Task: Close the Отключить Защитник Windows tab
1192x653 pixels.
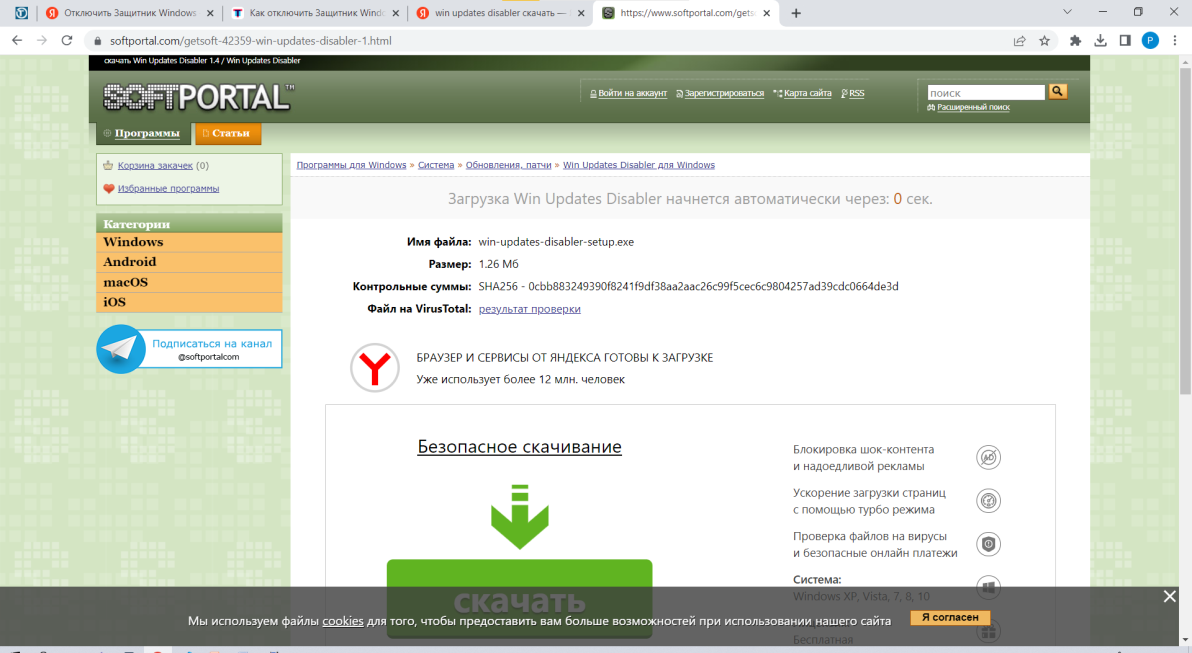Action: point(210,13)
